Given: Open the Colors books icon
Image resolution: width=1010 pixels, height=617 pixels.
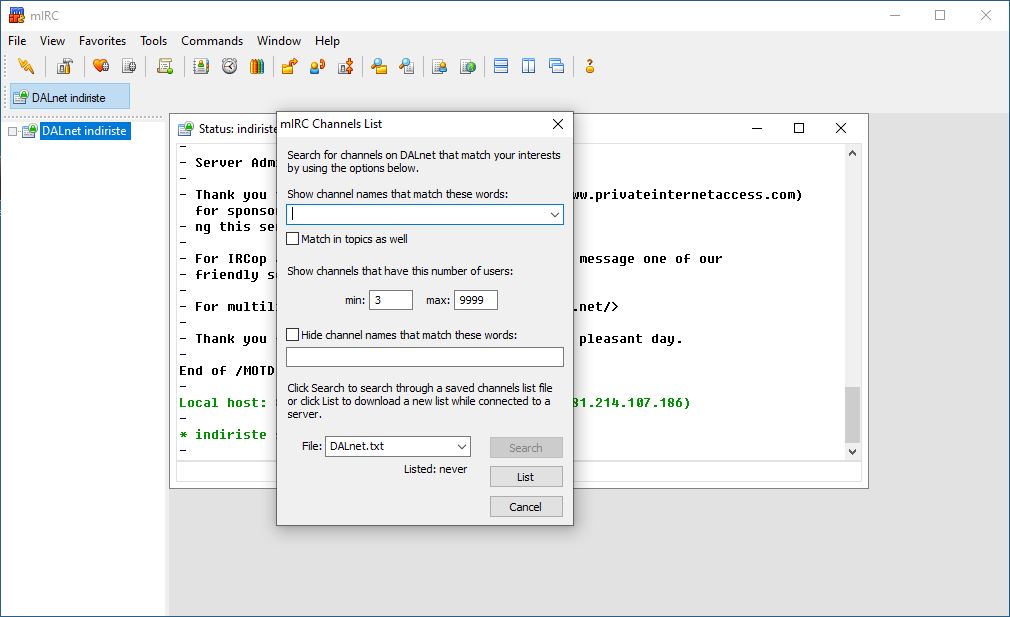Looking at the screenshot, I should click(x=257, y=66).
